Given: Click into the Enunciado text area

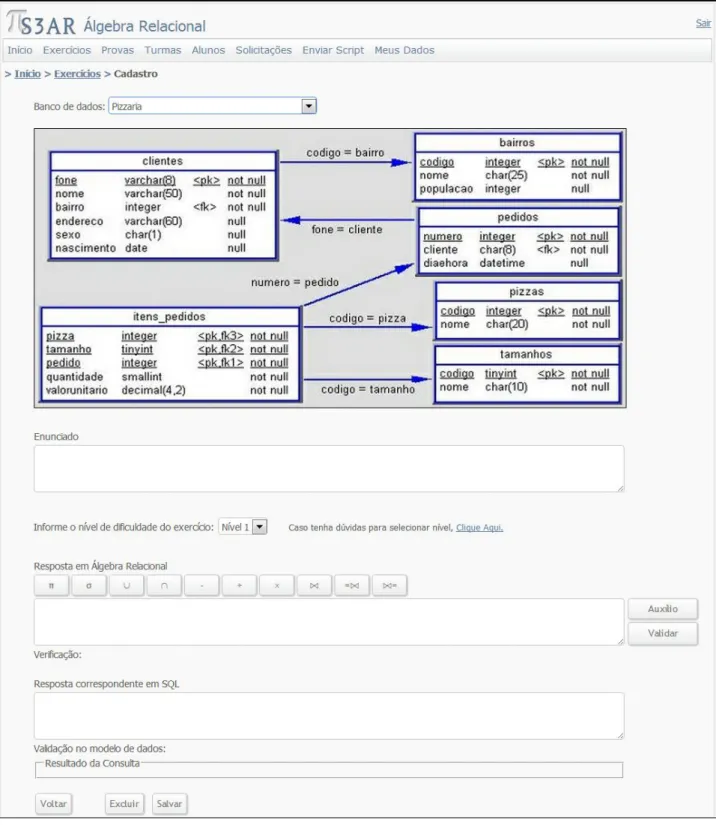Looking at the screenshot, I should pos(329,469).
